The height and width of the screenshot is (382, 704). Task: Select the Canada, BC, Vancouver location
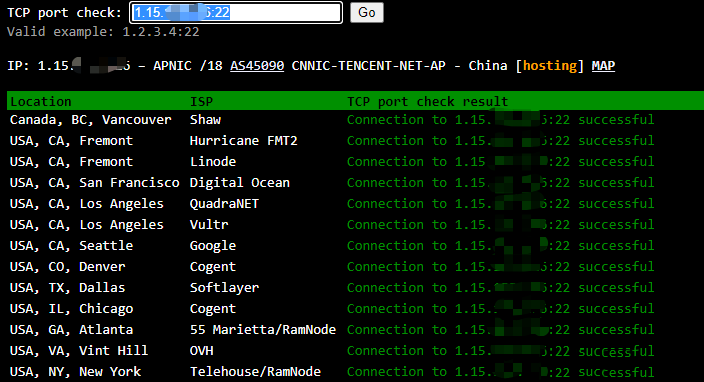tap(91, 120)
